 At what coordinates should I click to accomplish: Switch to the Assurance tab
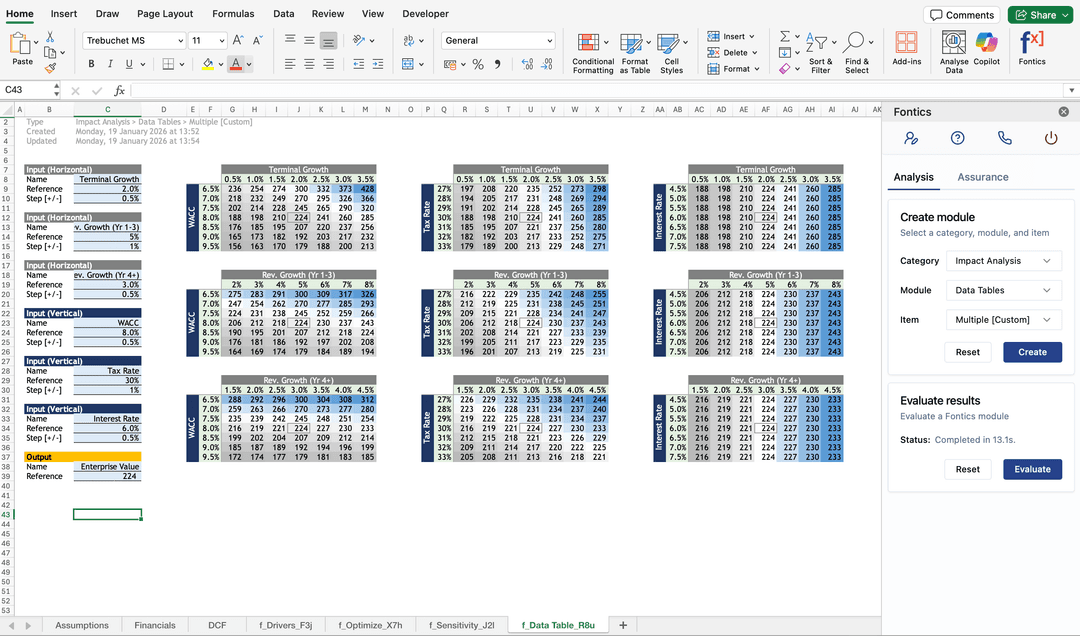coord(982,177)
